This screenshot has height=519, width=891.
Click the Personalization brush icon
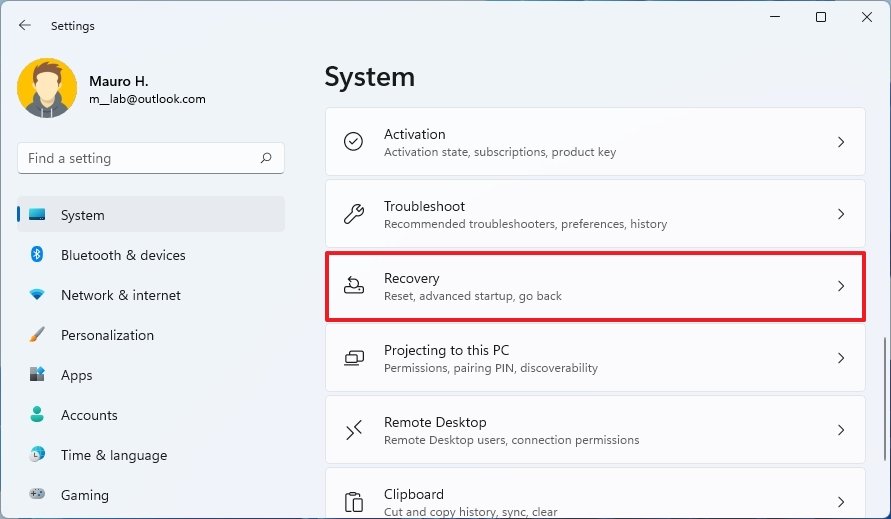coord(37,334)
